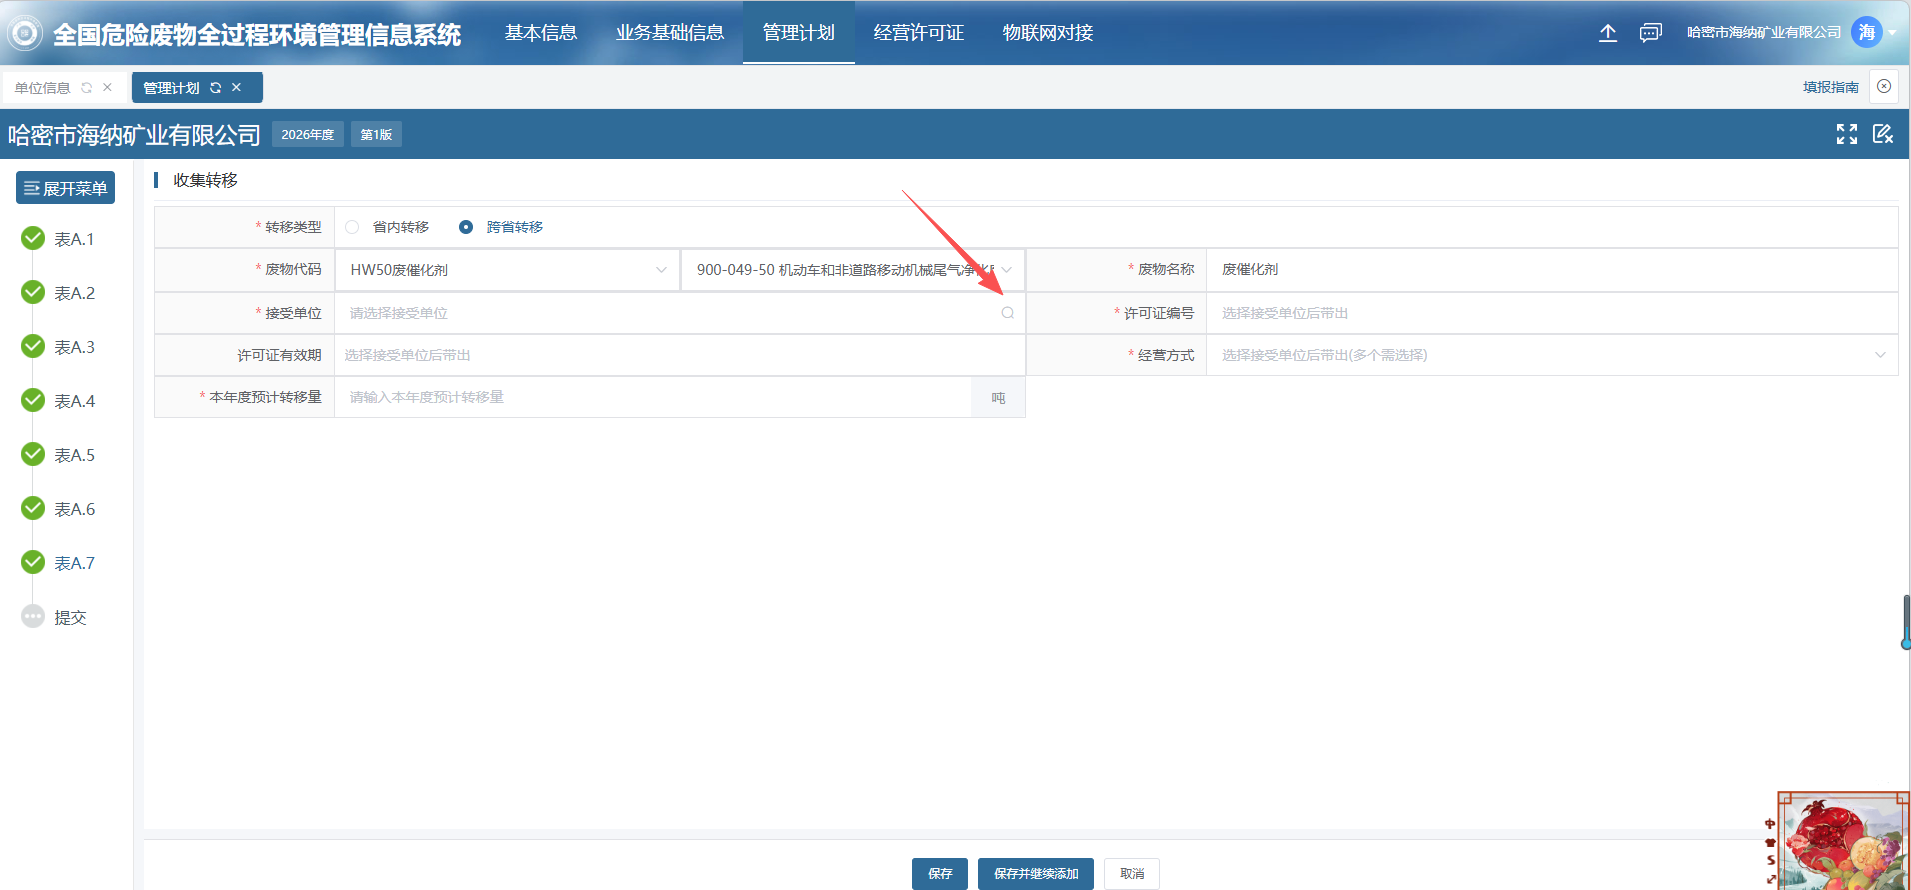
Task: Select the 跨省转移 radio button
Action: pyautogui.click(x=466, y=227)
